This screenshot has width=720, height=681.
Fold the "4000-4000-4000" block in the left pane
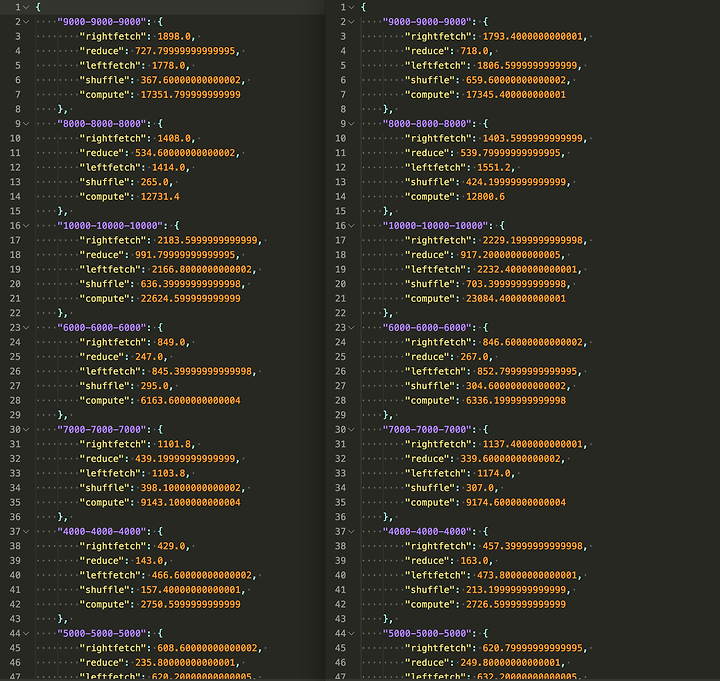point(26,531)
